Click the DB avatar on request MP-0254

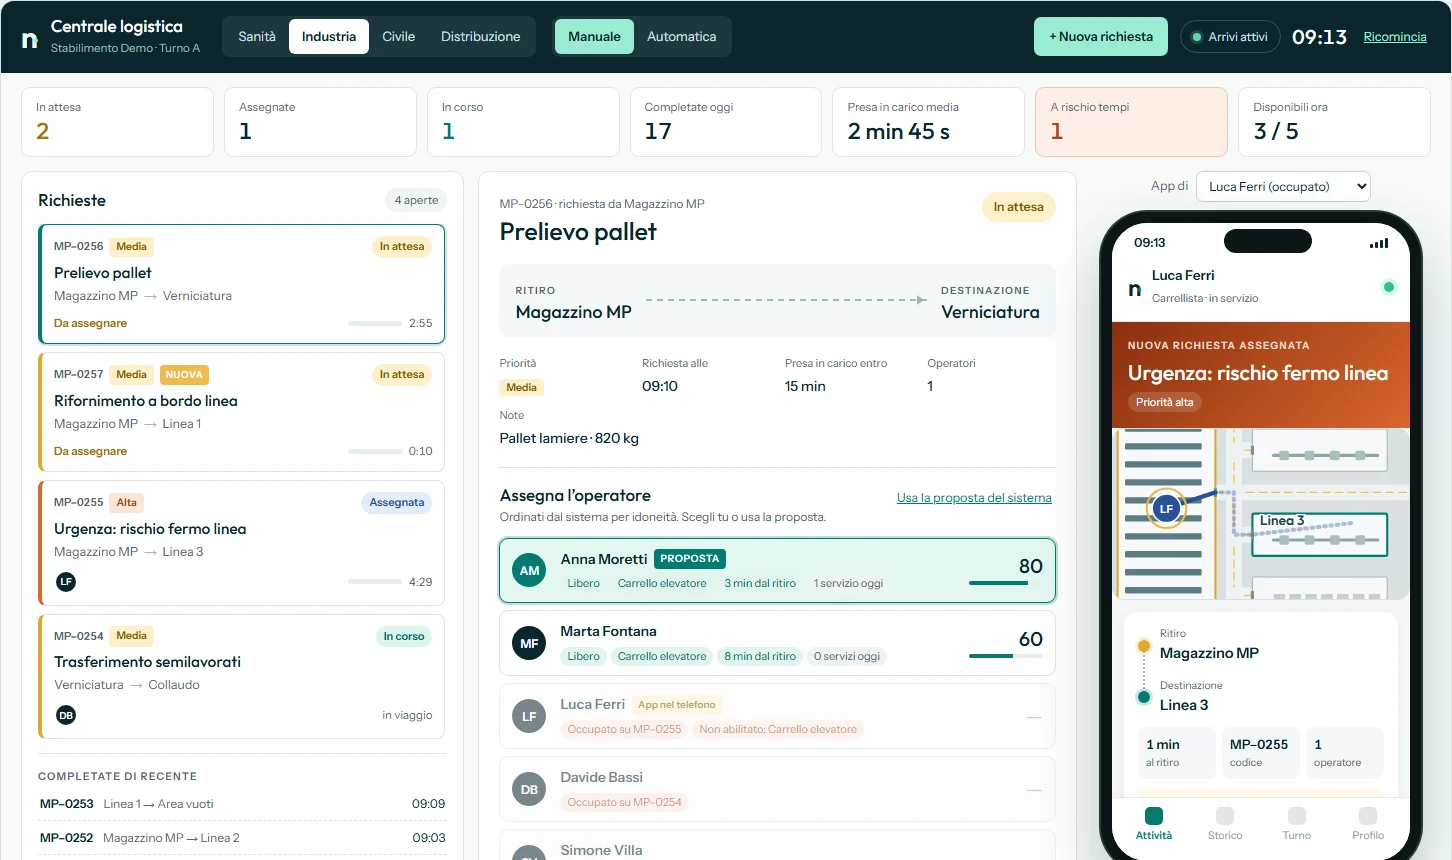pyautogui.click(x=66, y=715)
